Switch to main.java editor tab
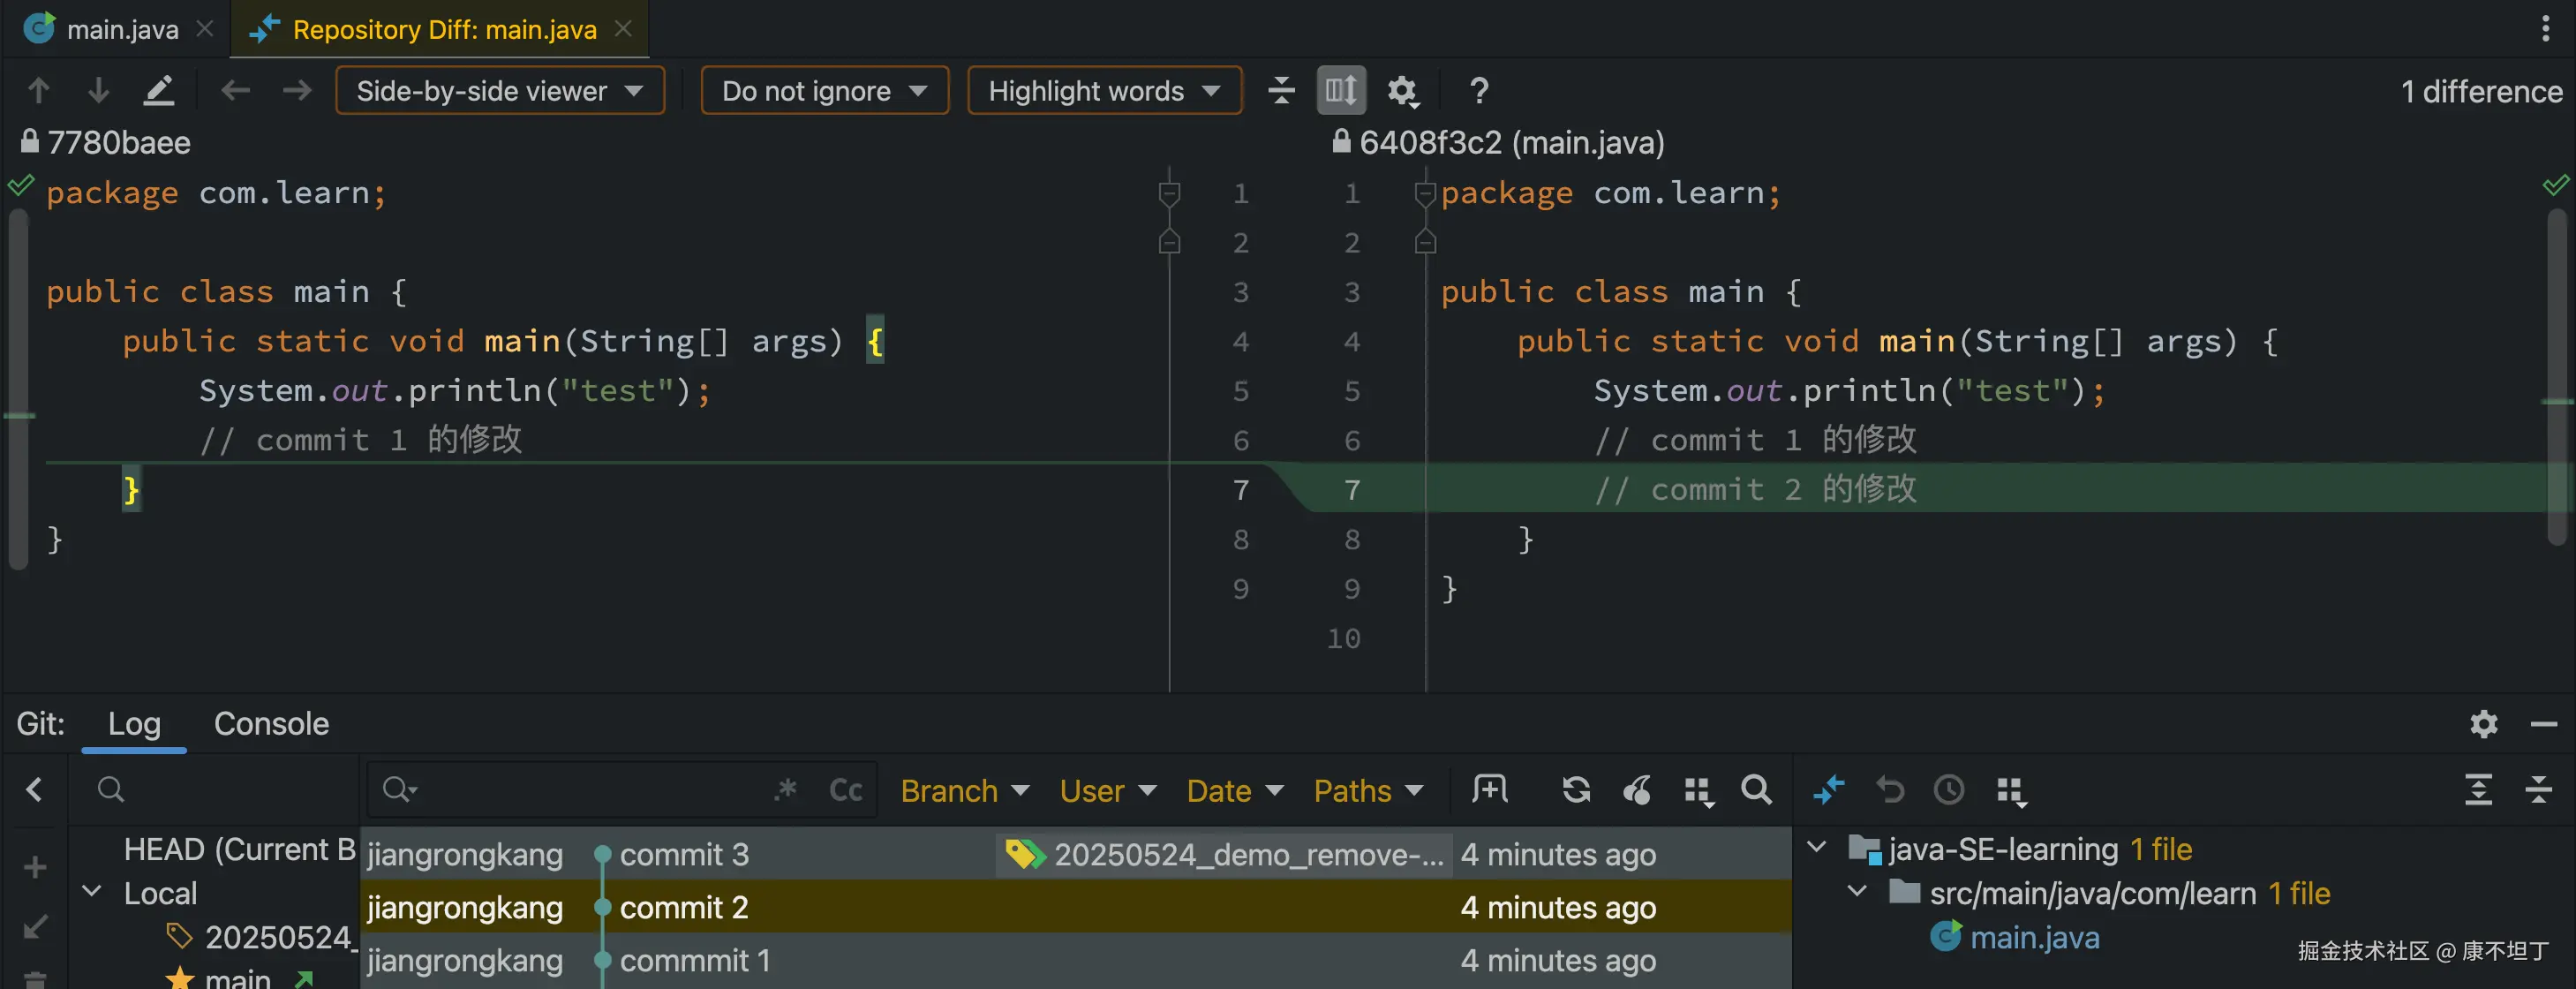 tap(121, 29)
